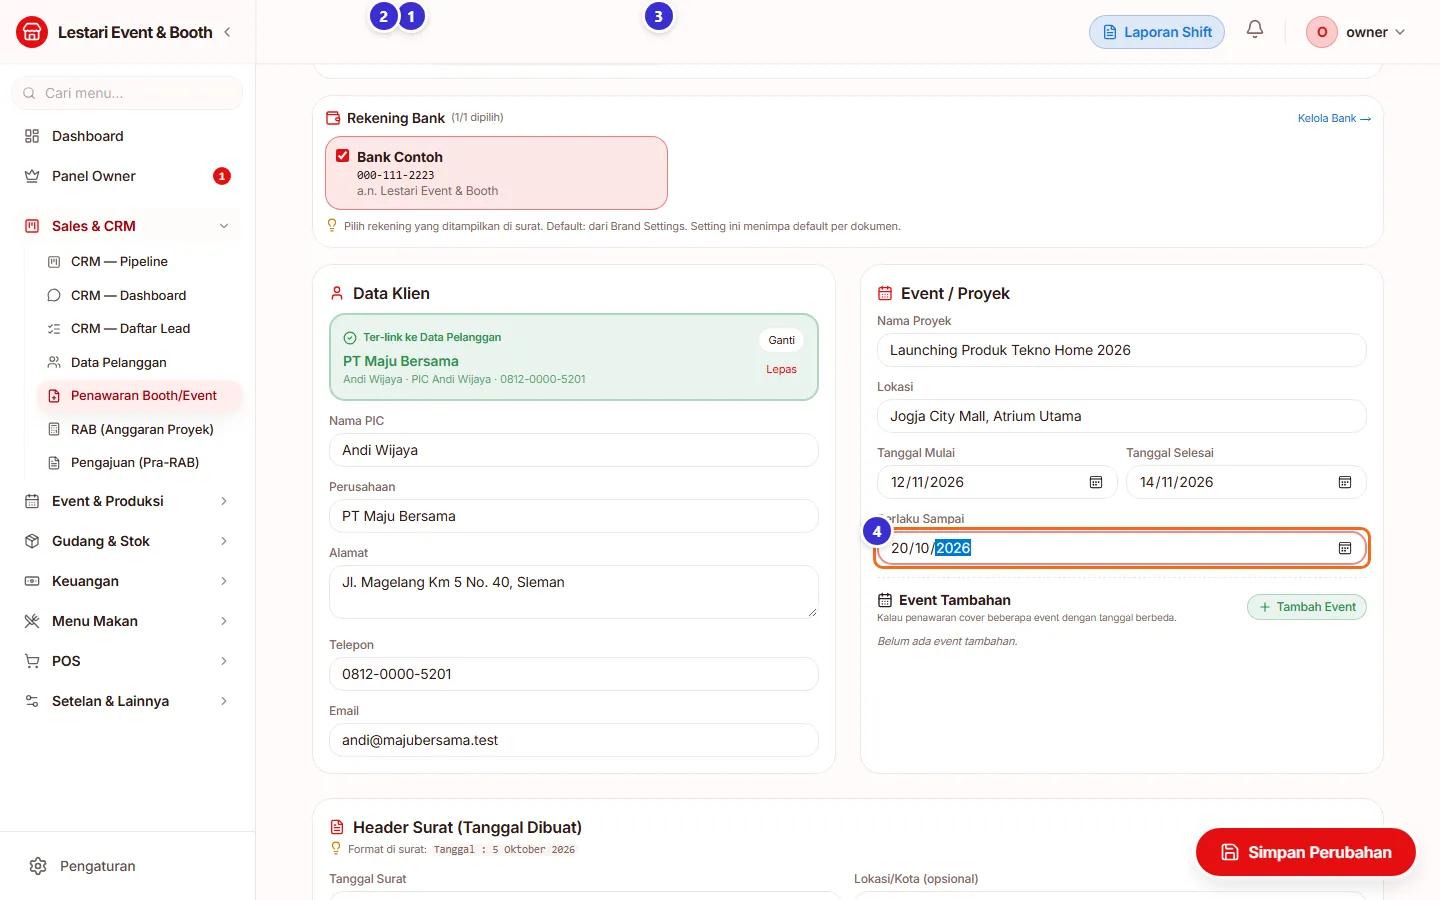Collapse the Sales & CRM menu section
This screenshot has width=1440, height=900.
pos(224,226)
